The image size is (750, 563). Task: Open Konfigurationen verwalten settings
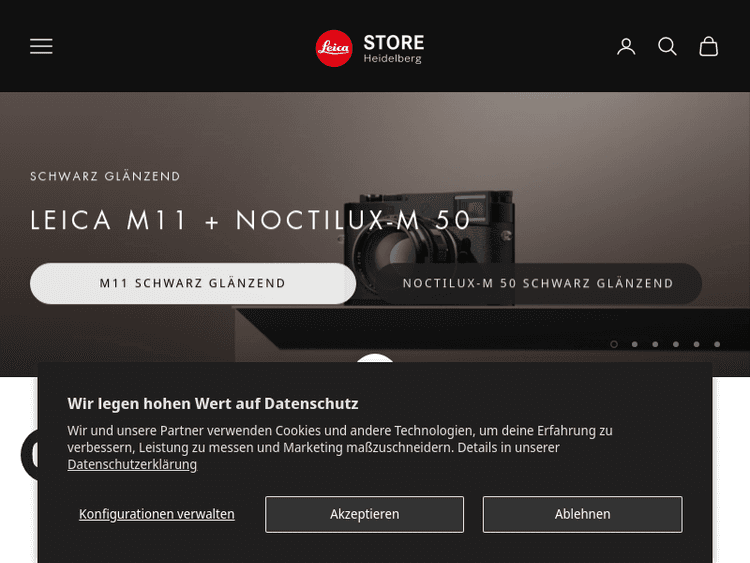[157, 514]
